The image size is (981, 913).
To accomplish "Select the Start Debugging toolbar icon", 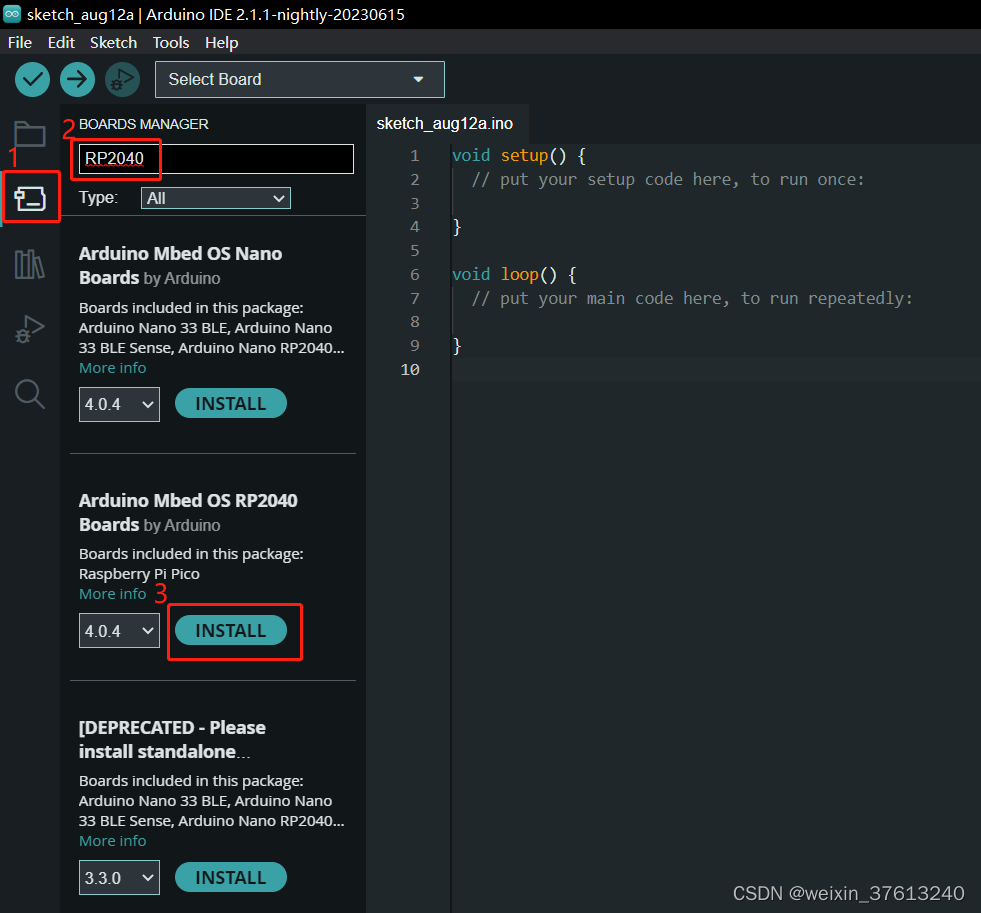I will [x=122, y=79].
